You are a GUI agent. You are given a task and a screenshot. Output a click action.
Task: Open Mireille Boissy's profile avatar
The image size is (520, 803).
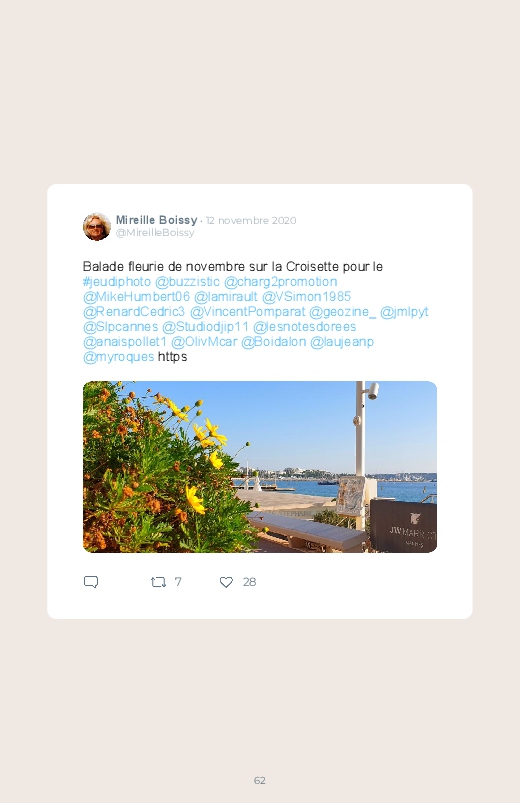tap(97, 226)
